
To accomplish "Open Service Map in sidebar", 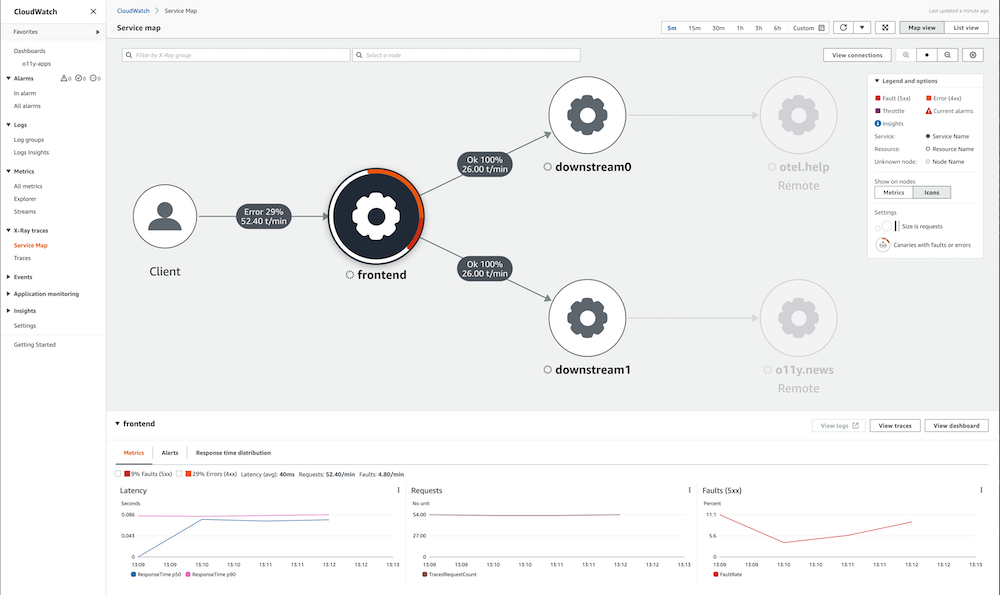I will (31, 246).
